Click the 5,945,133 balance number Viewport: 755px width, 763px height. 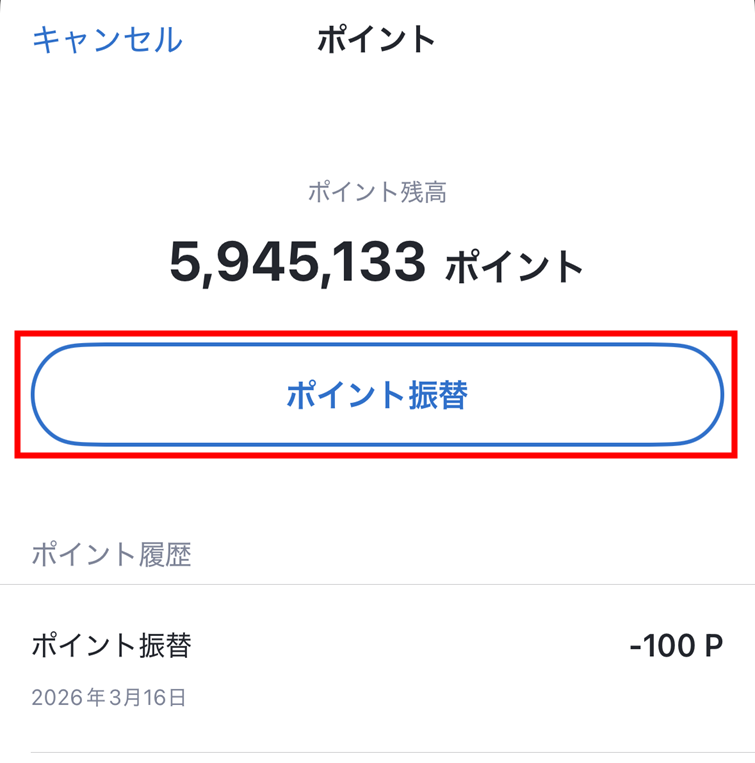[298, 263]
